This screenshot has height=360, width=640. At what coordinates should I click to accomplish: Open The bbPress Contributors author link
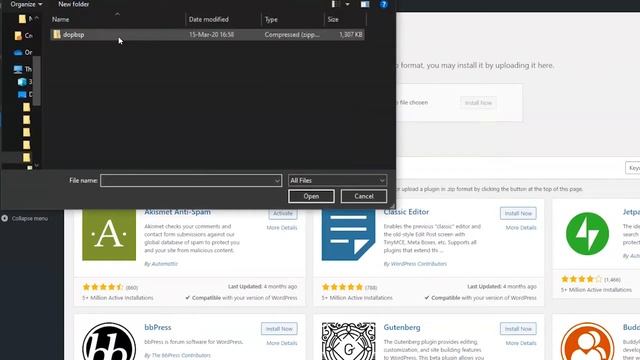181,356
